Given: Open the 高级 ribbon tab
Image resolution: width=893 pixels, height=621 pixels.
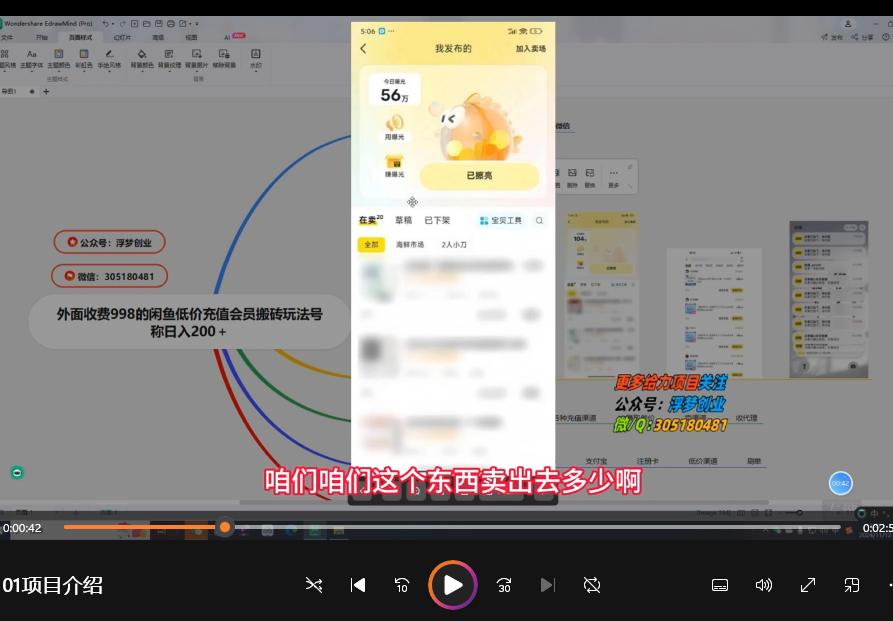Looking at the screenshot, I should (158, 38).
